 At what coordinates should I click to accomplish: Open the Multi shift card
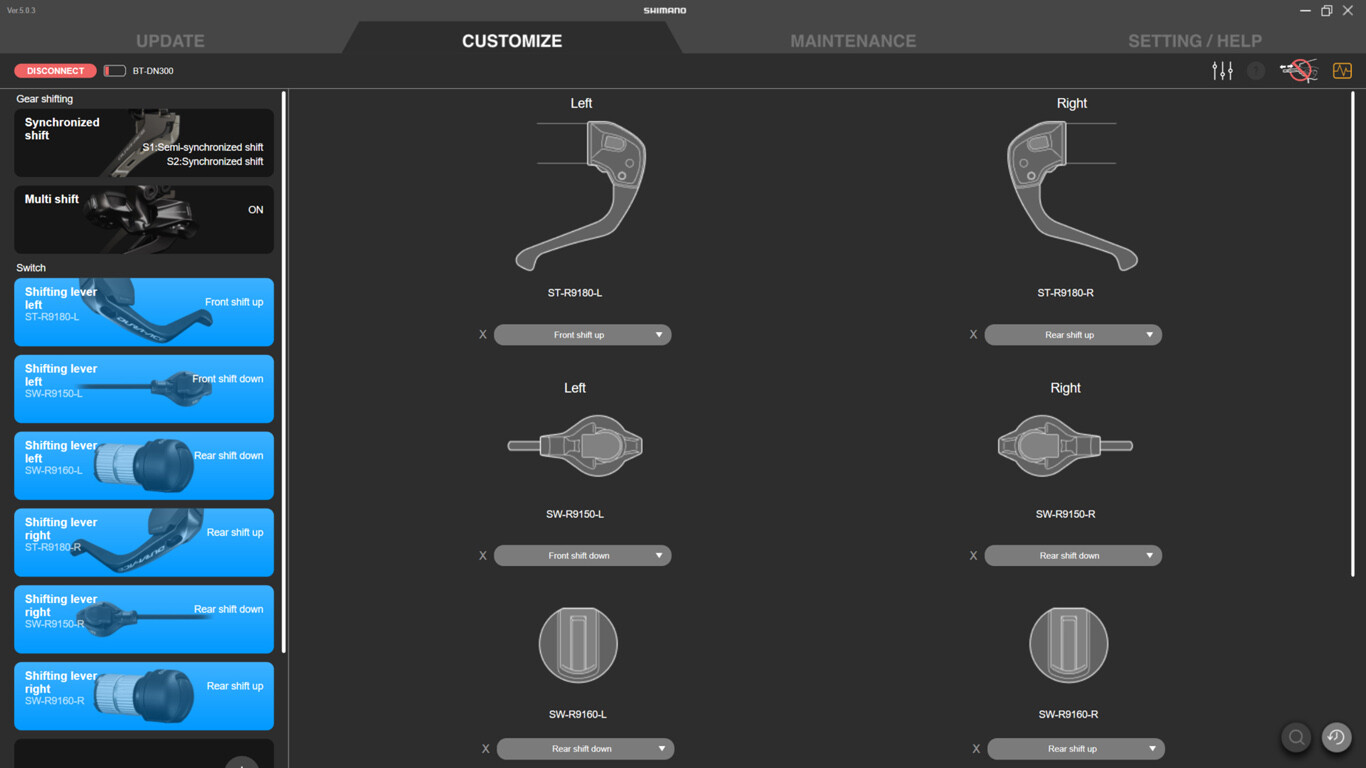pos(144,219)
